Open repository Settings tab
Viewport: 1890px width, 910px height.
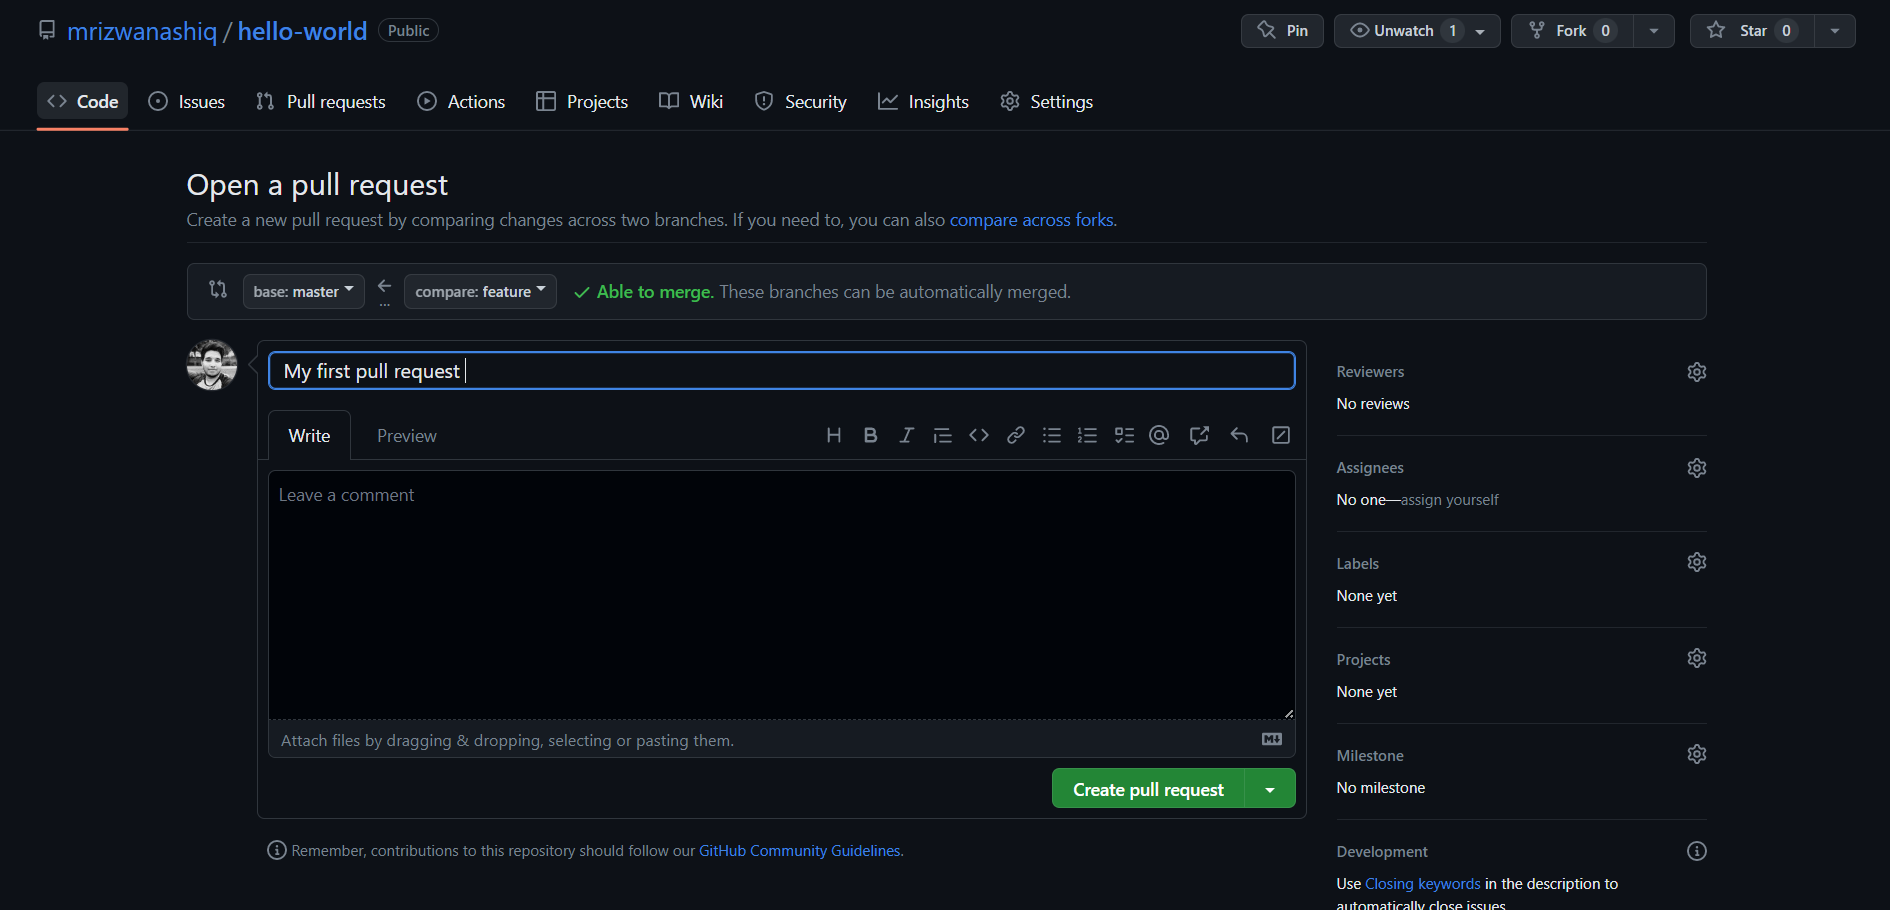[x=1046, y=101]
